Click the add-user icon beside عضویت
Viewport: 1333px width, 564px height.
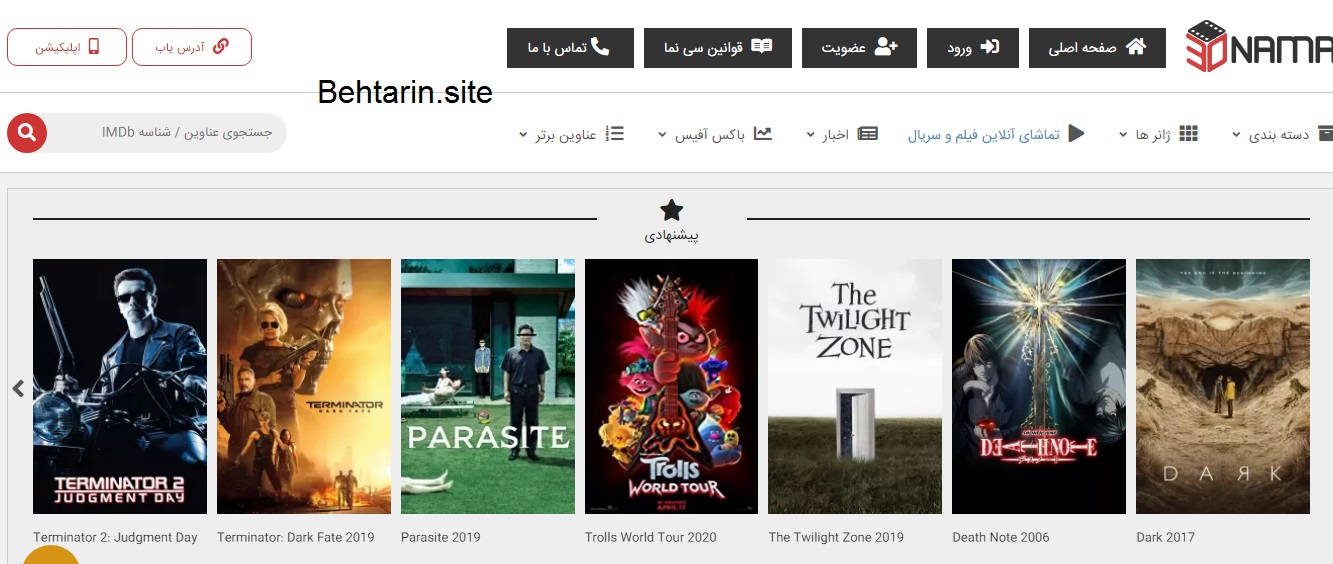(886, 47)
